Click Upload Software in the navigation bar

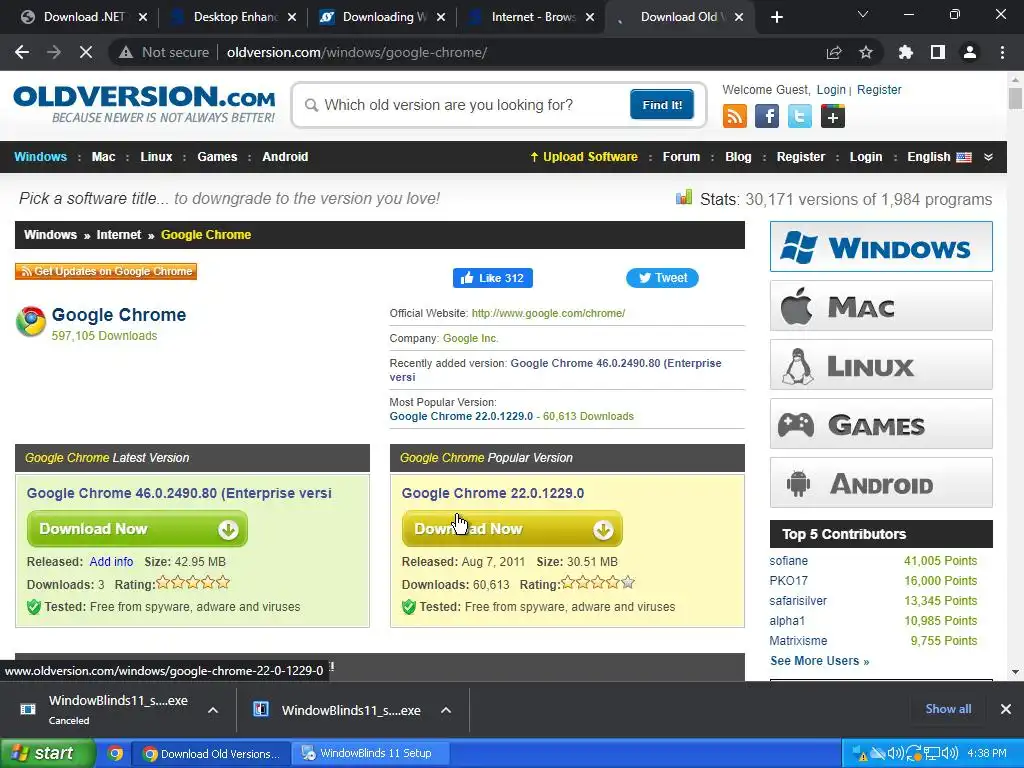584,157
